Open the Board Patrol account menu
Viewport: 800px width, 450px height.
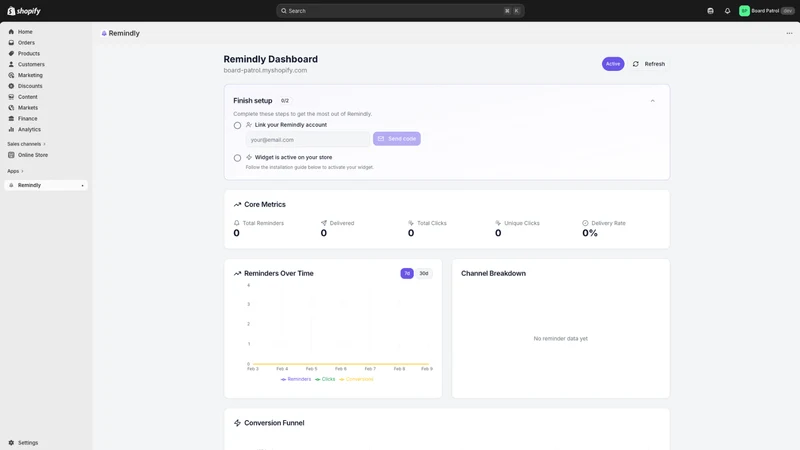click(x=767, y=11)
